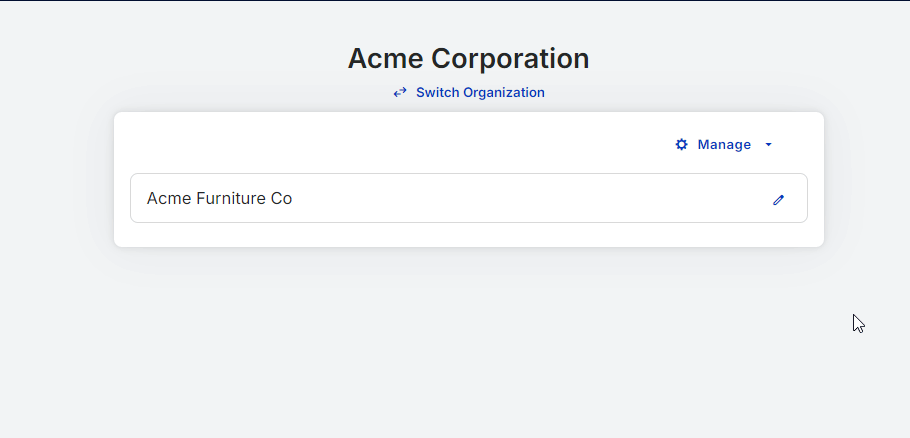Click the Acme Corporation page heading
The image size is (910, 438).
click(468, 58)
